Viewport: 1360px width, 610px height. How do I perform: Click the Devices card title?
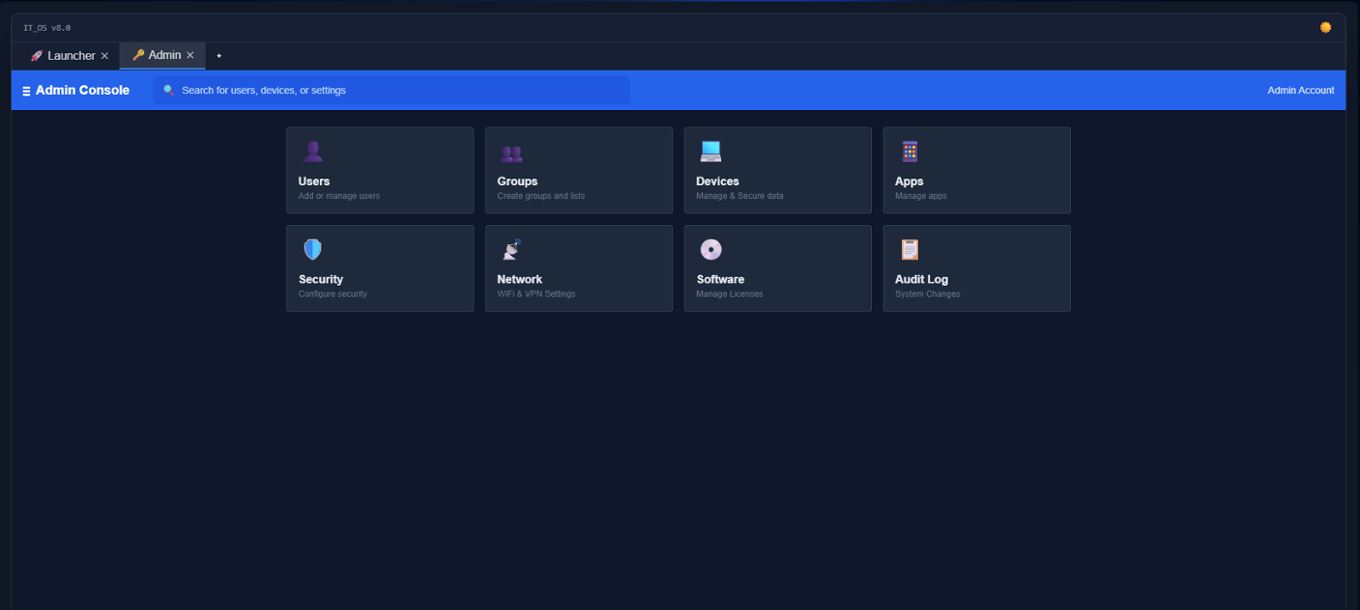(x=717, y=181)
